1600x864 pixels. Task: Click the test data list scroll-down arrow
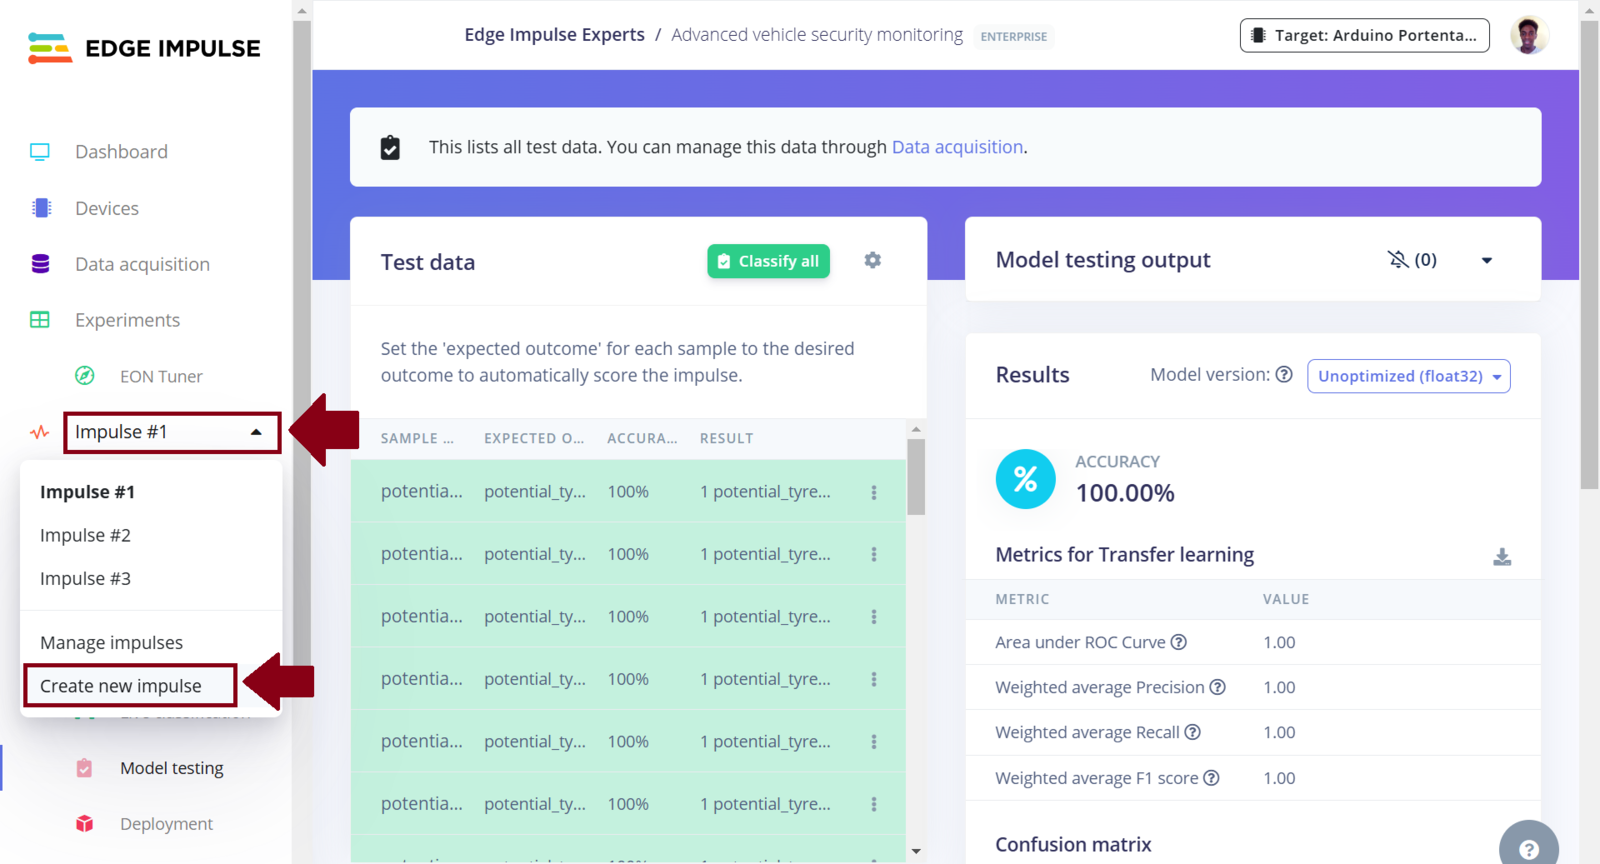pos(916,851)
